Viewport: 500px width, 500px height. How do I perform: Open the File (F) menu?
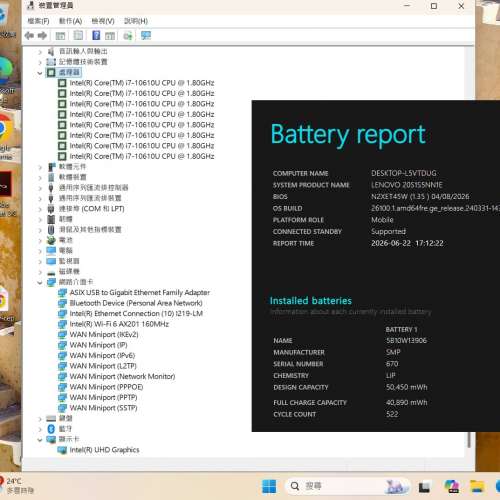(x=38, y=21)
